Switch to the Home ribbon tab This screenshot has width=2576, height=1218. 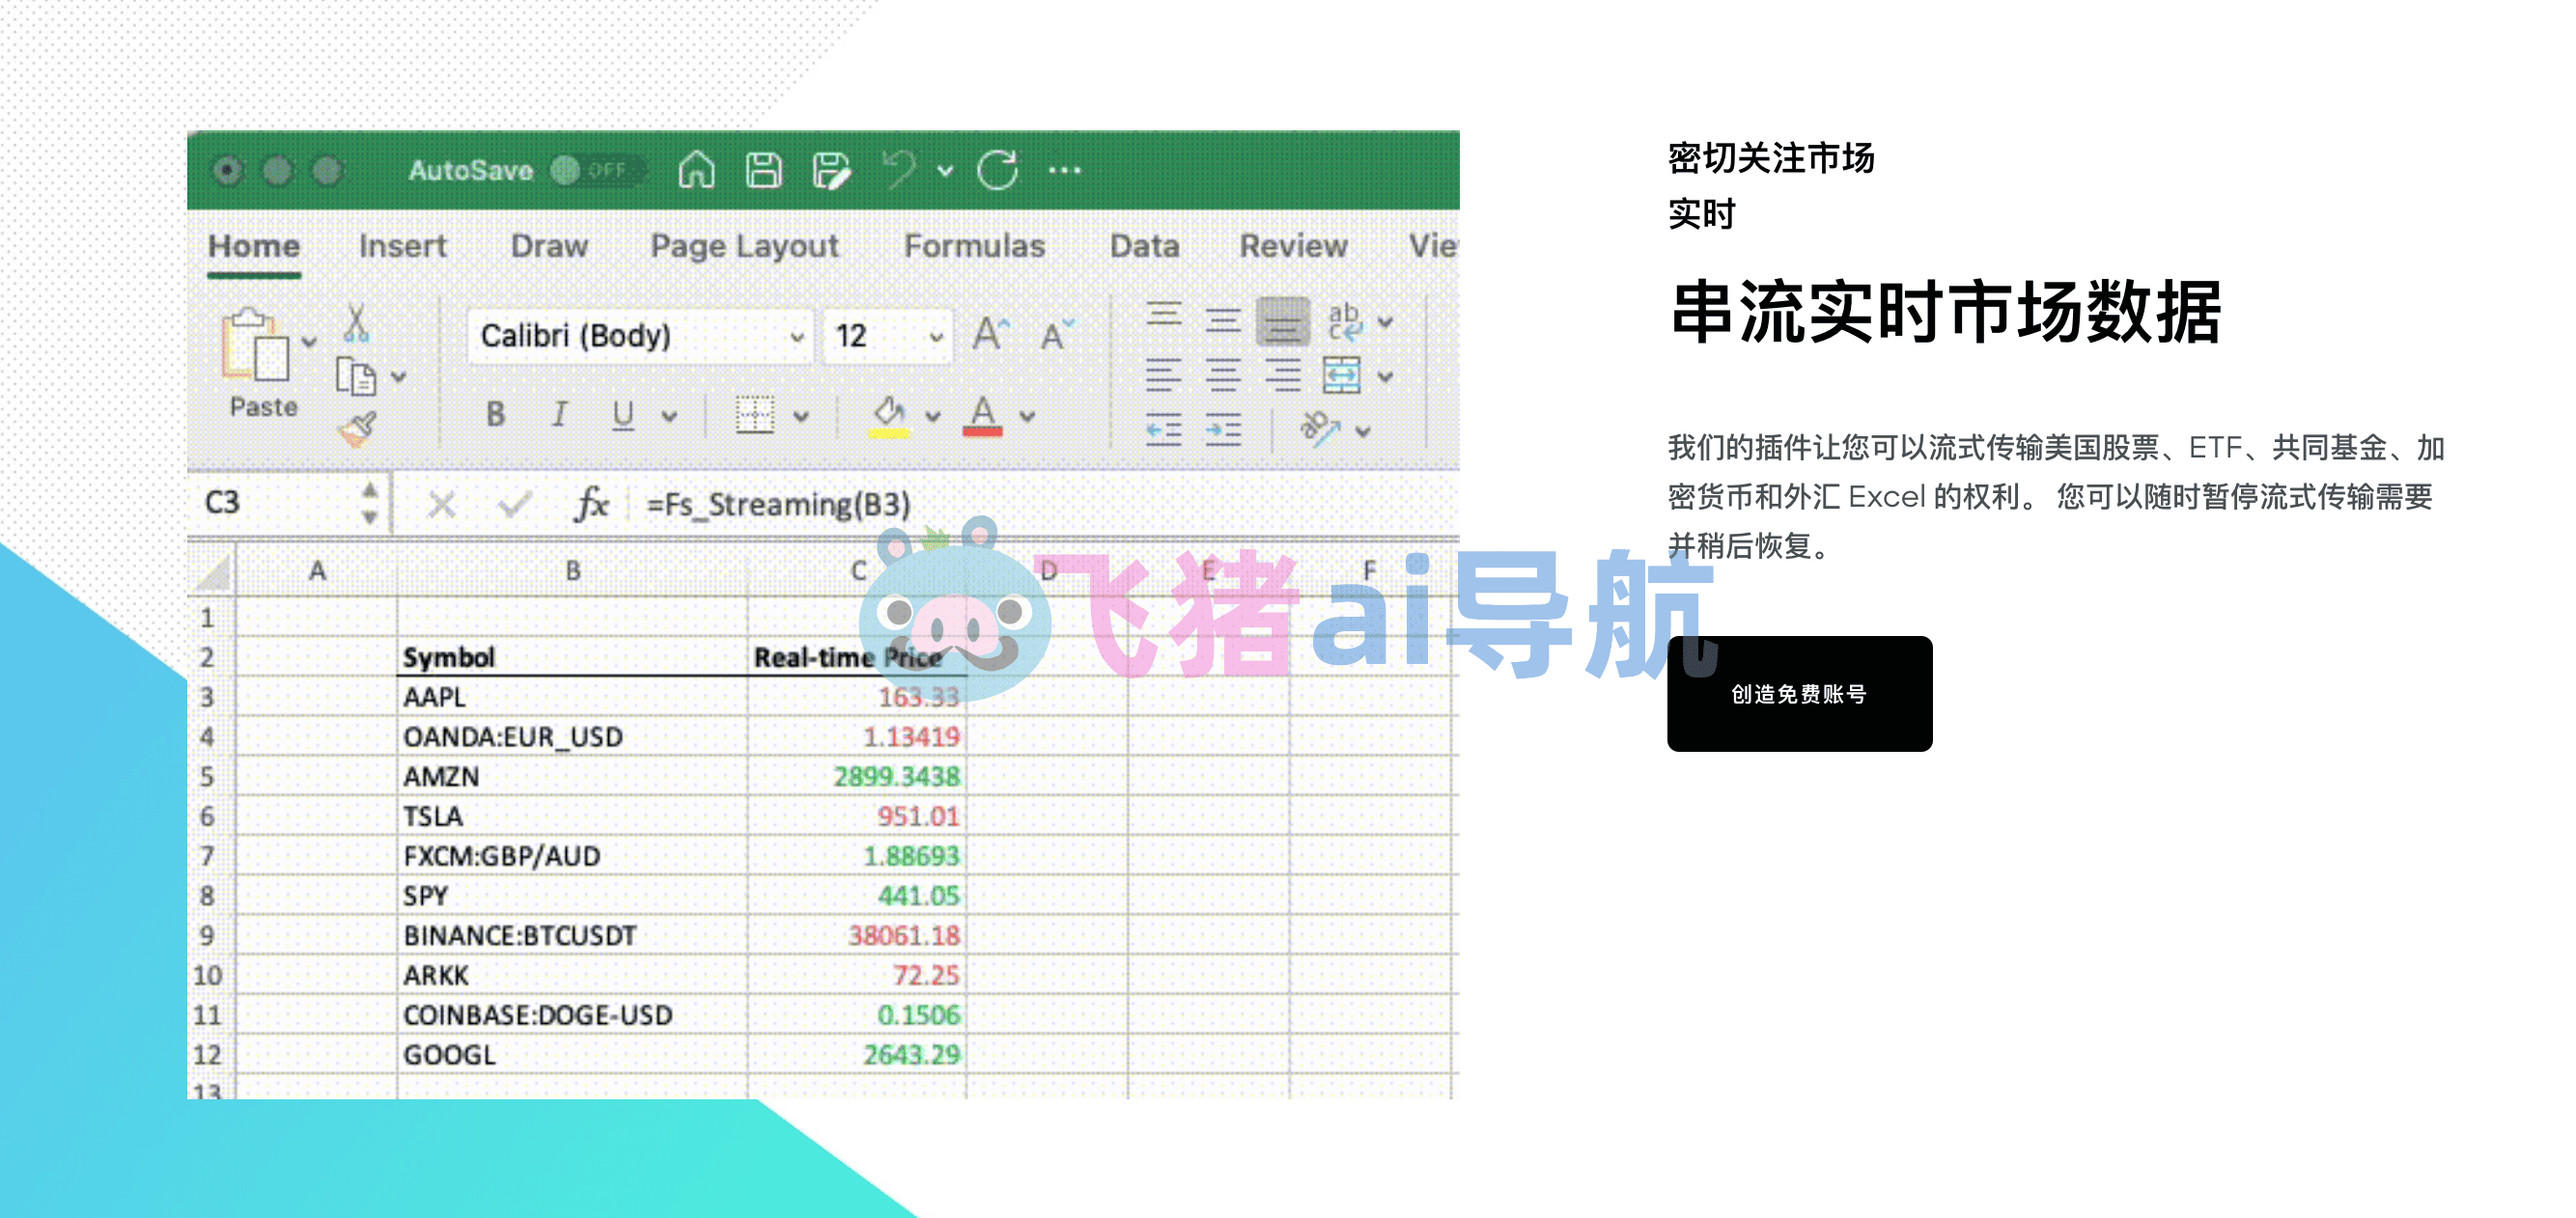pos(254,246)
